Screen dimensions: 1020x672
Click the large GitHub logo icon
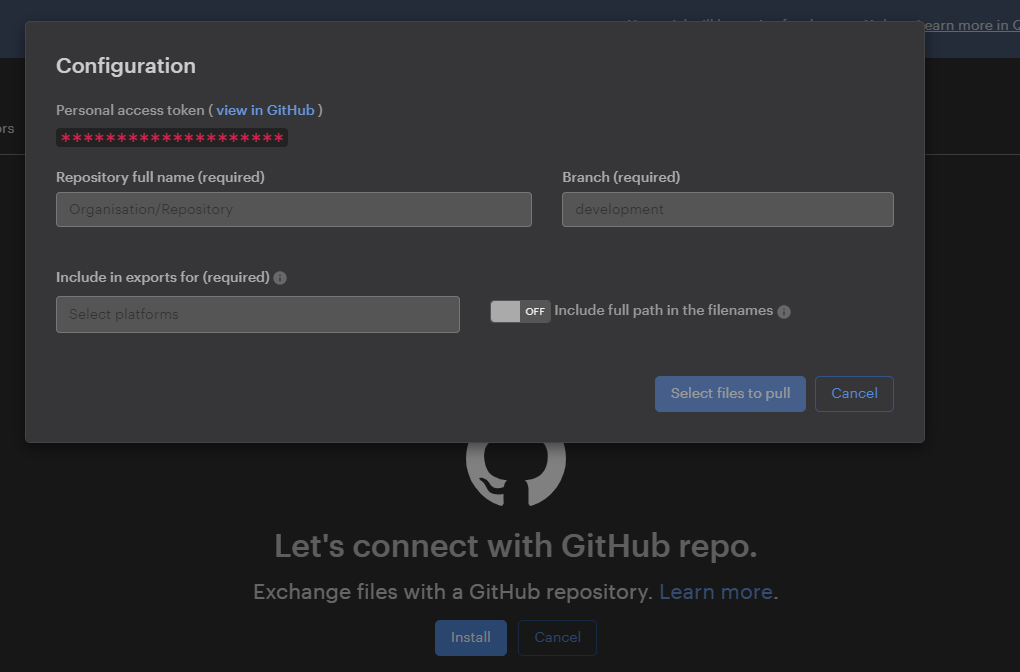click(x=516, y=468)
